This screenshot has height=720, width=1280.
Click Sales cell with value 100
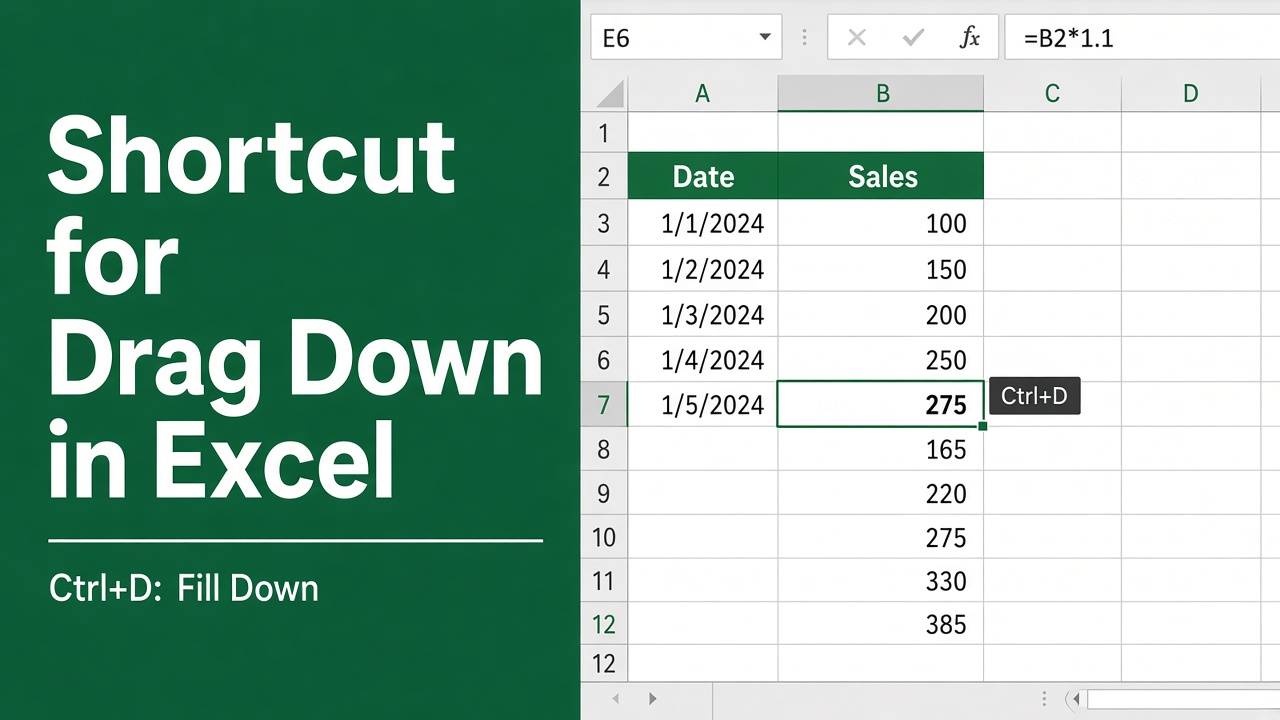[881, 223]
